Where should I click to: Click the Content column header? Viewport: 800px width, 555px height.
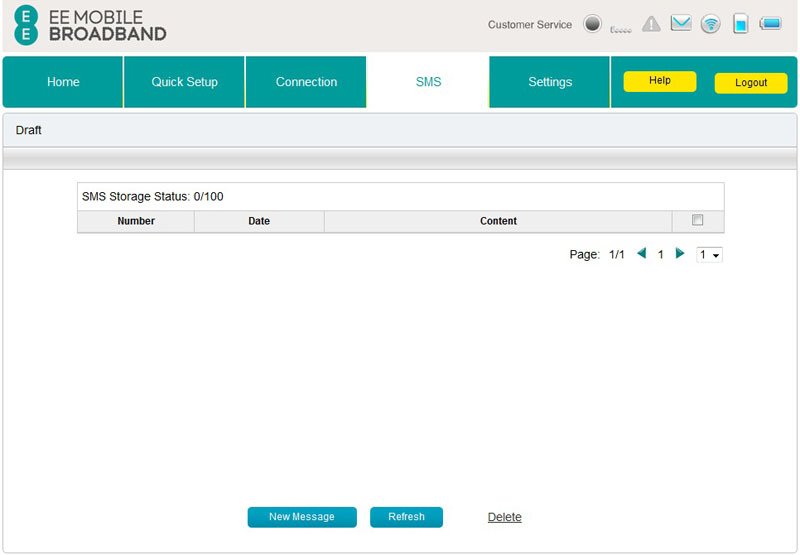498,221
